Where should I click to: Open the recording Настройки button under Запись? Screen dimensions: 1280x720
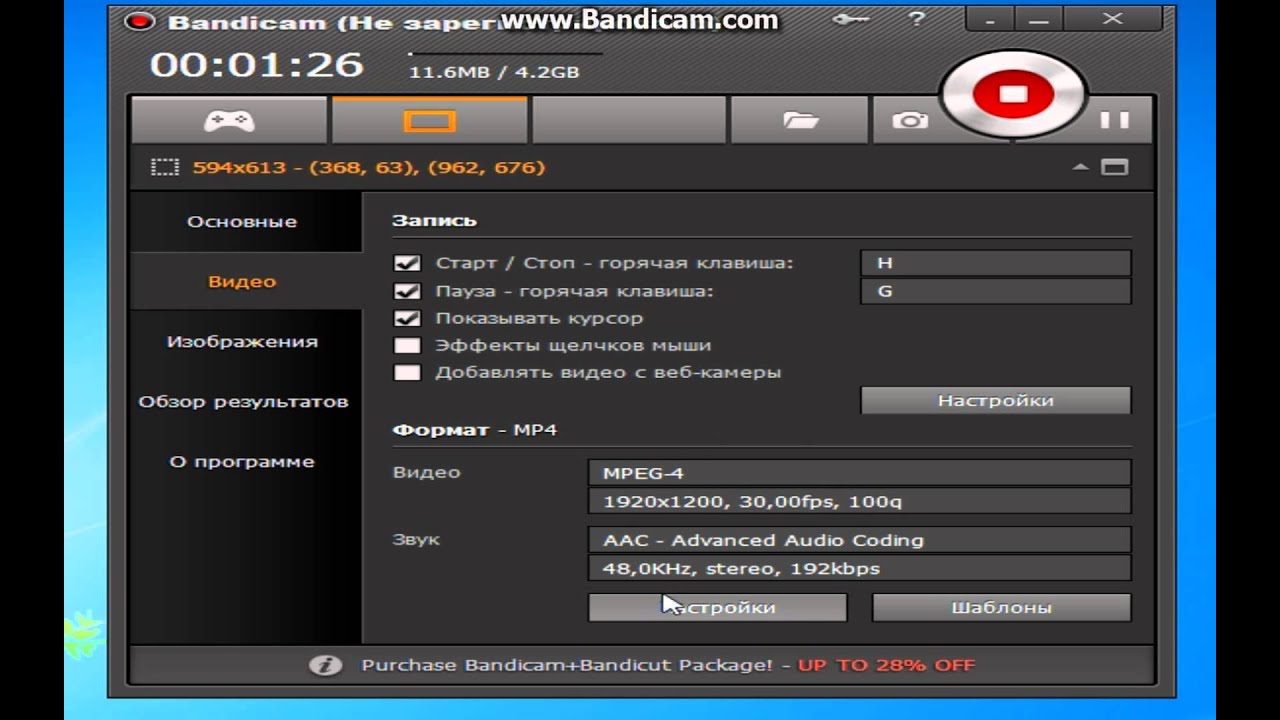point(995,400)
